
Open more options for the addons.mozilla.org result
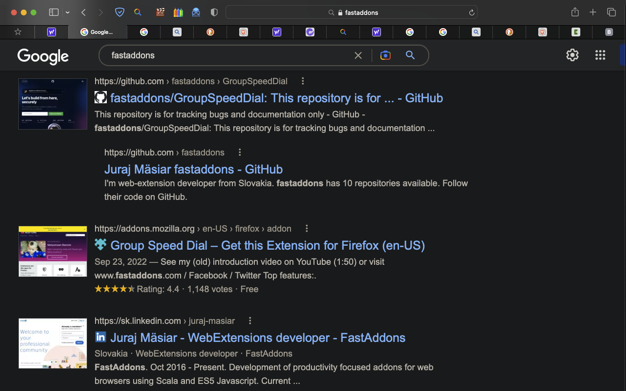307,228
